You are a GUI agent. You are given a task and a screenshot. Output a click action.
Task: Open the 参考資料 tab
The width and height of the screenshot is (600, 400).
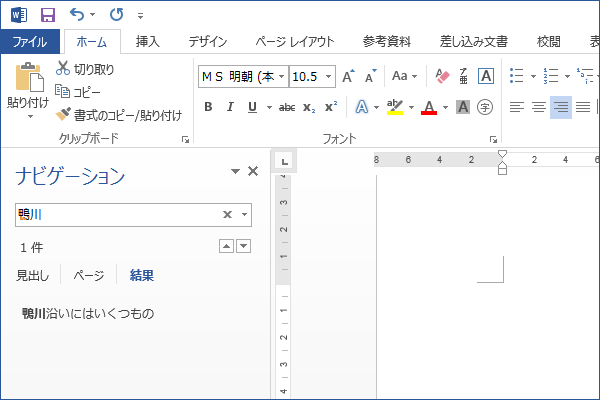pyautogui.click(x=387, y=41)
